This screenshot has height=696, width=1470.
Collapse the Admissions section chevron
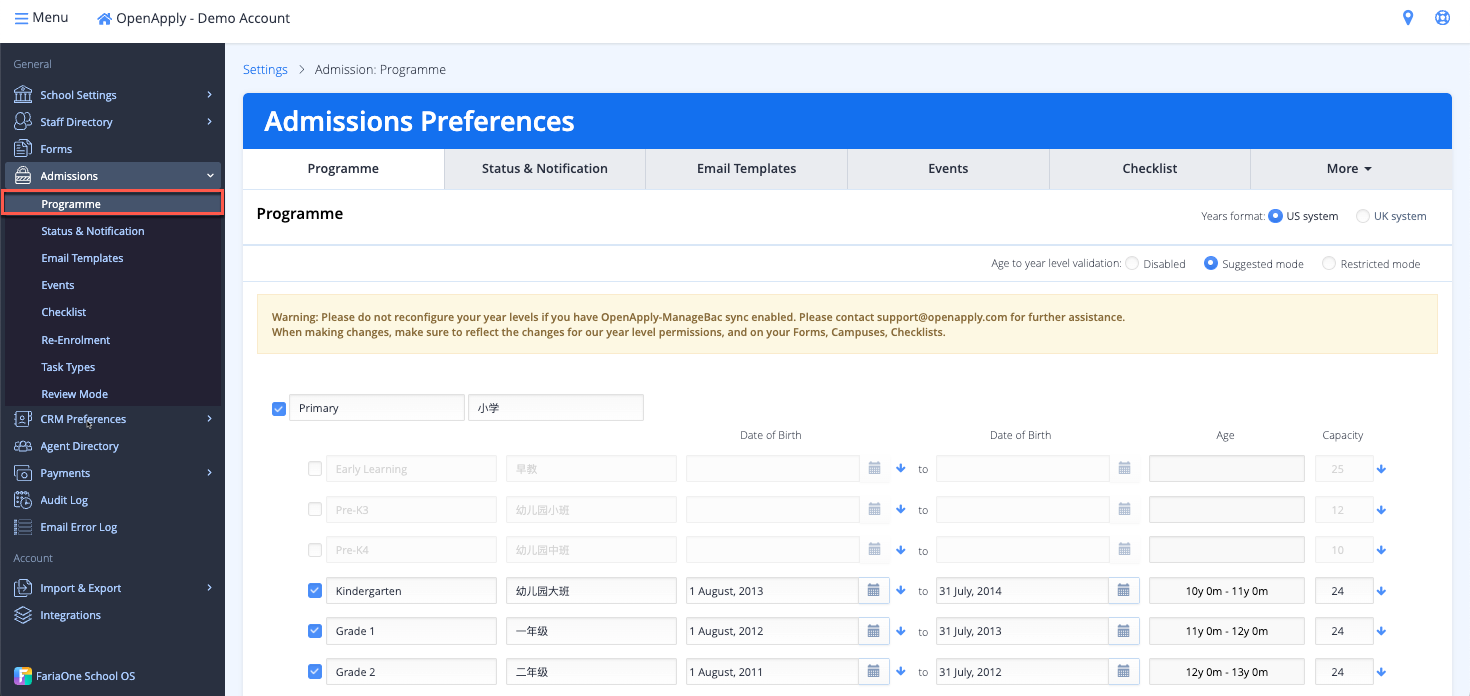(210, 176)
